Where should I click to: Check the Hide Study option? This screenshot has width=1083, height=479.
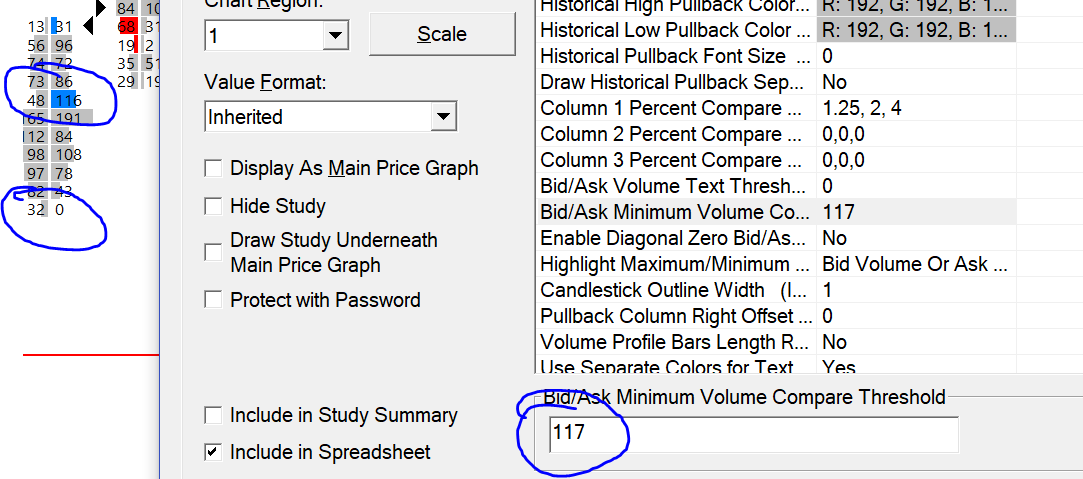click(x=213, y=207)
